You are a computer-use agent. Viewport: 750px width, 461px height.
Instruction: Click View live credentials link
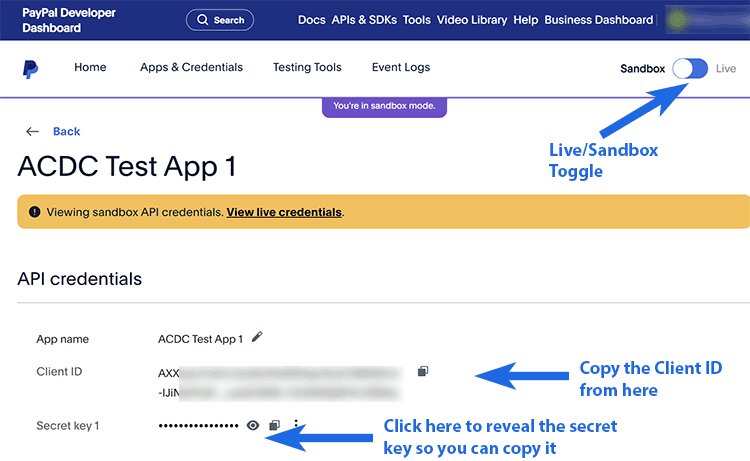(284, 212)
